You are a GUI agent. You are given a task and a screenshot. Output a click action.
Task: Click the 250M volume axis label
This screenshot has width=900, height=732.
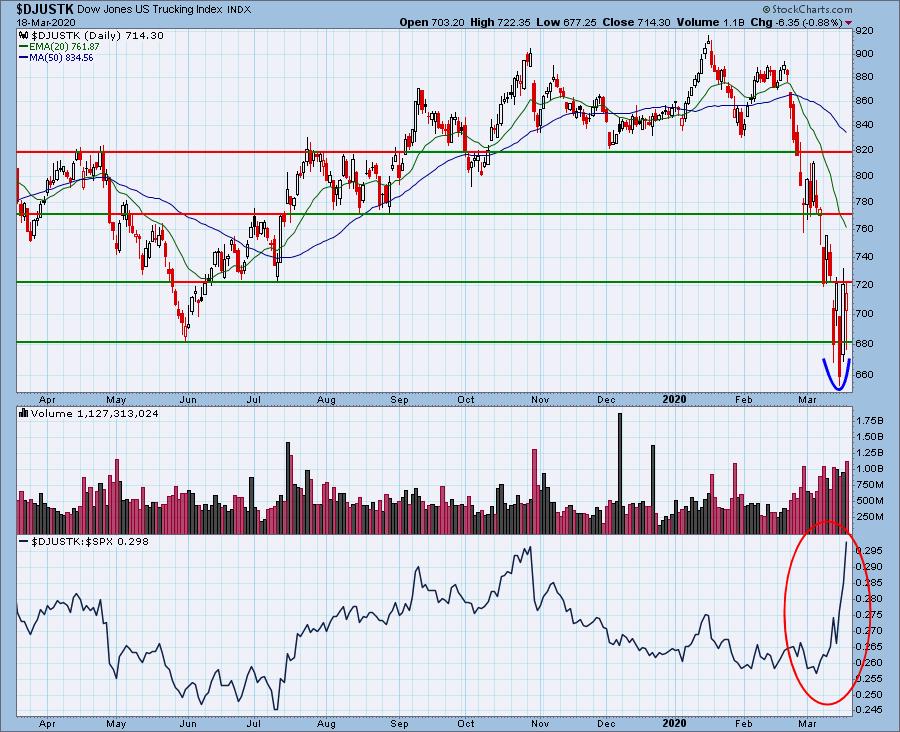(x=870, y=517)
